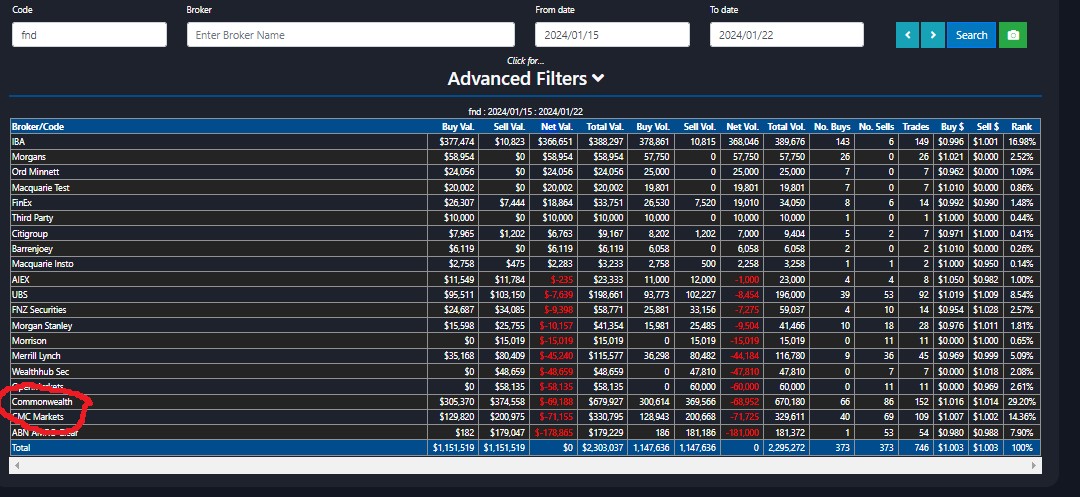Sort by Trades column header
This screenshot has height=497, width=1080.
coord(915,127)
